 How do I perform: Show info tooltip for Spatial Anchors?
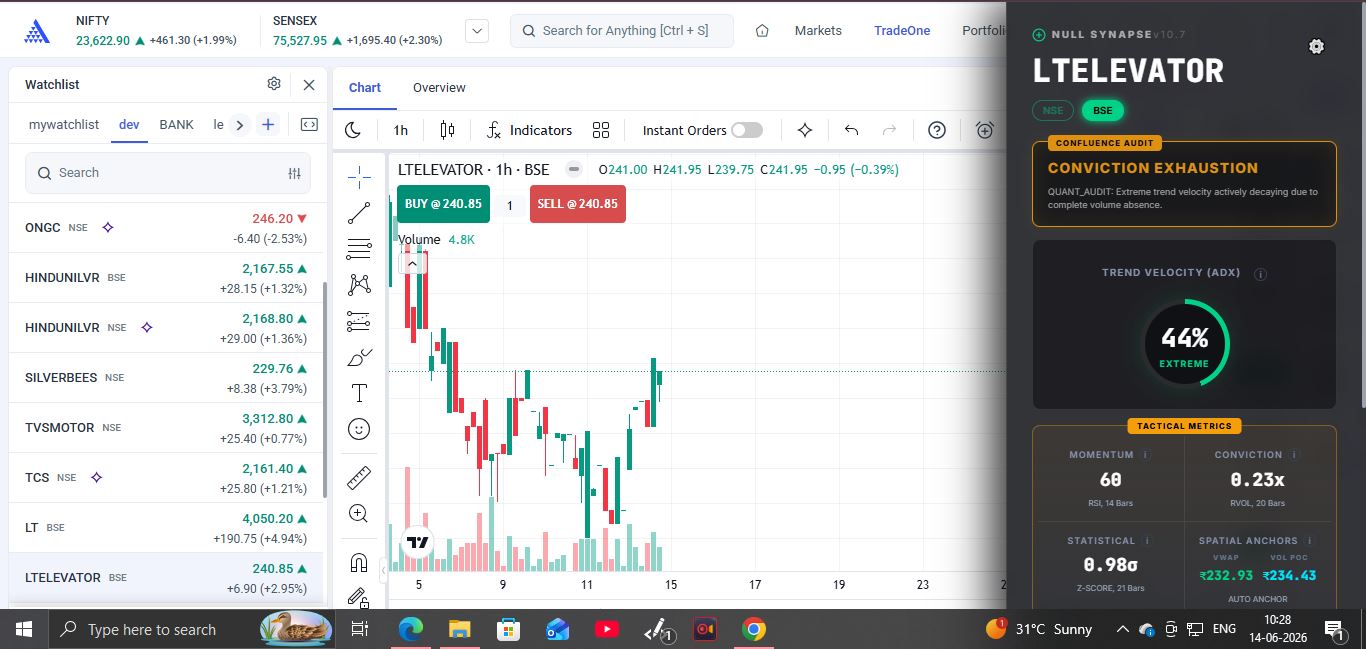(x=1309, y=540)
